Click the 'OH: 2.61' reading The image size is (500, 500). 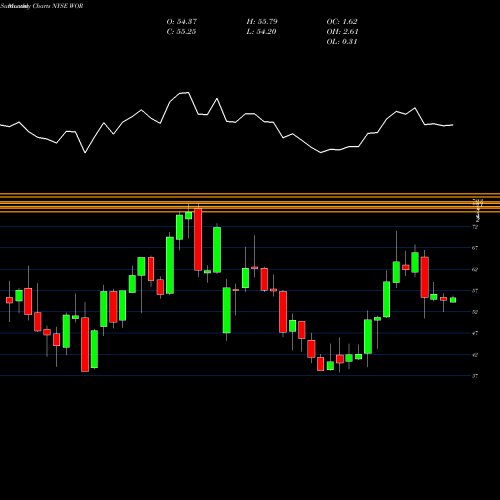[x=342, y=32]
